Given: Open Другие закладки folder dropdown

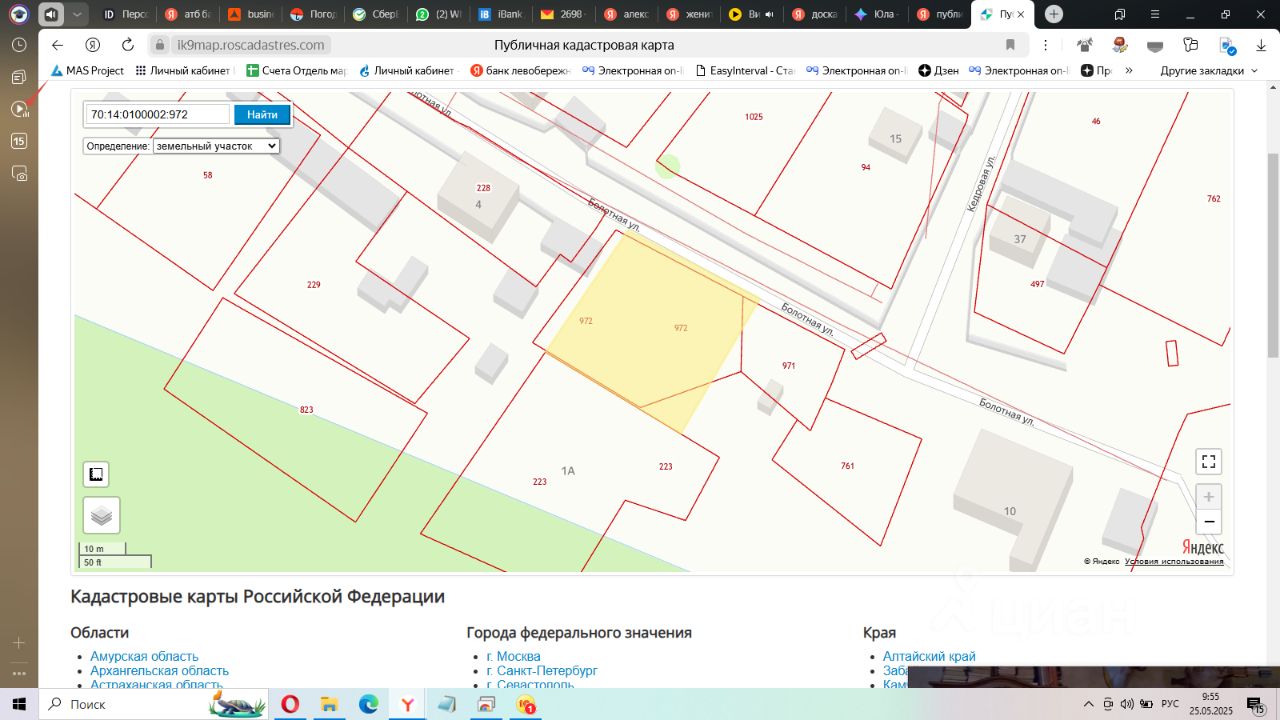Looking at the screenshot, I should 1209,71.
